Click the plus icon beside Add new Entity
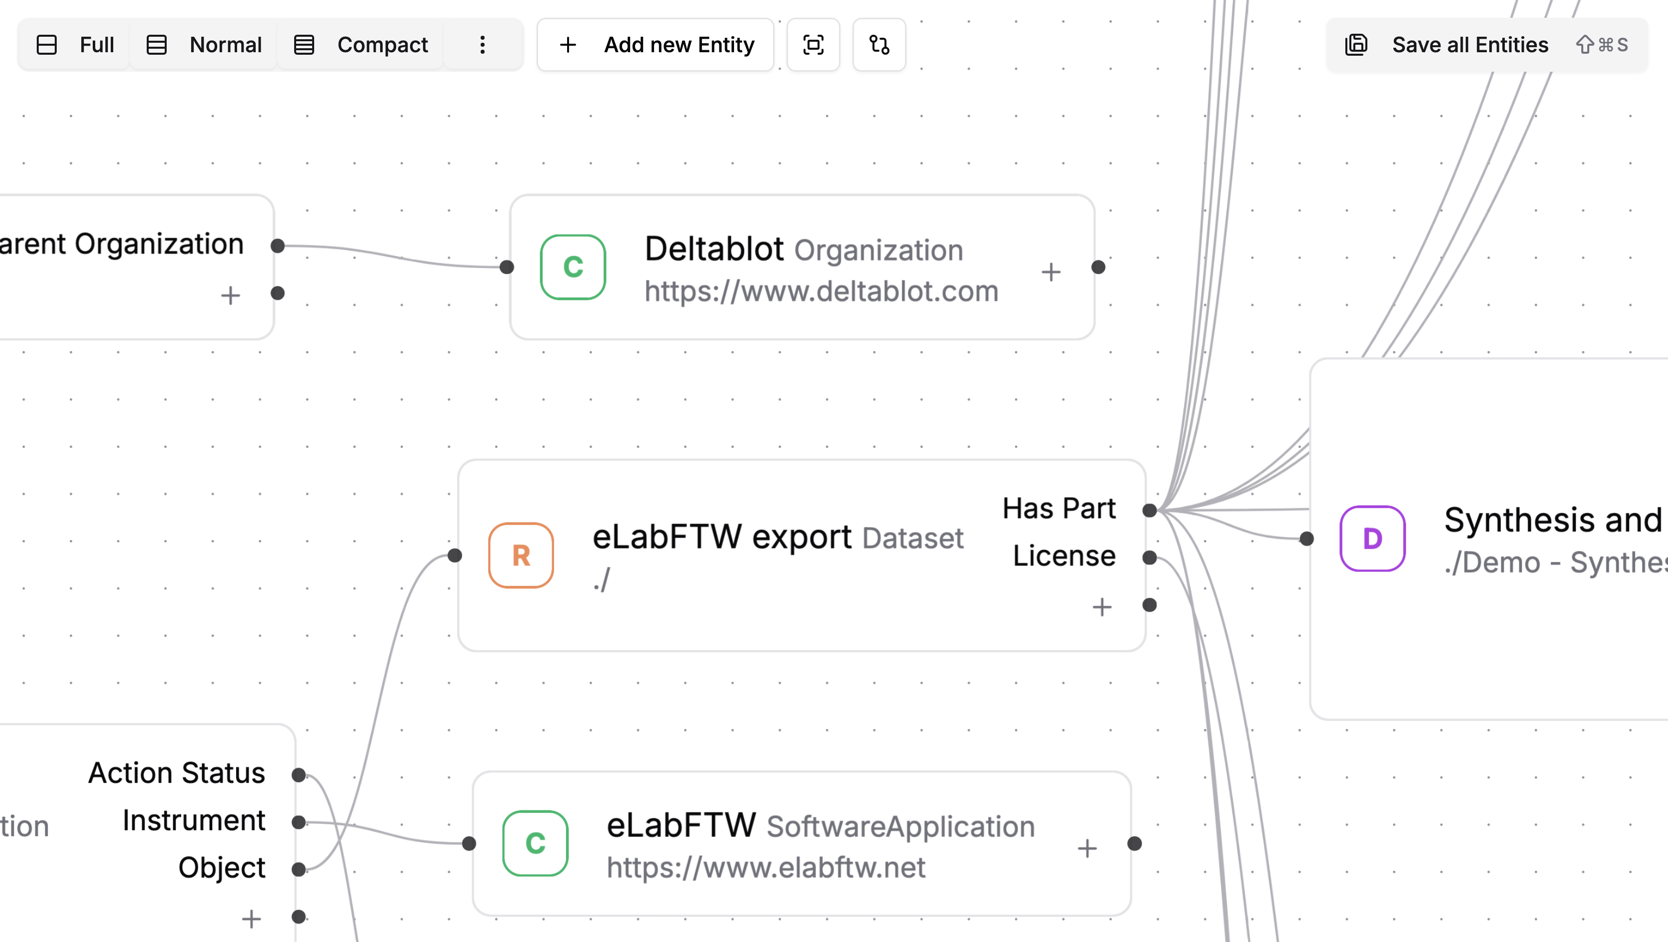This screenshot has height=942, width=1668. [x=568, y=44]
